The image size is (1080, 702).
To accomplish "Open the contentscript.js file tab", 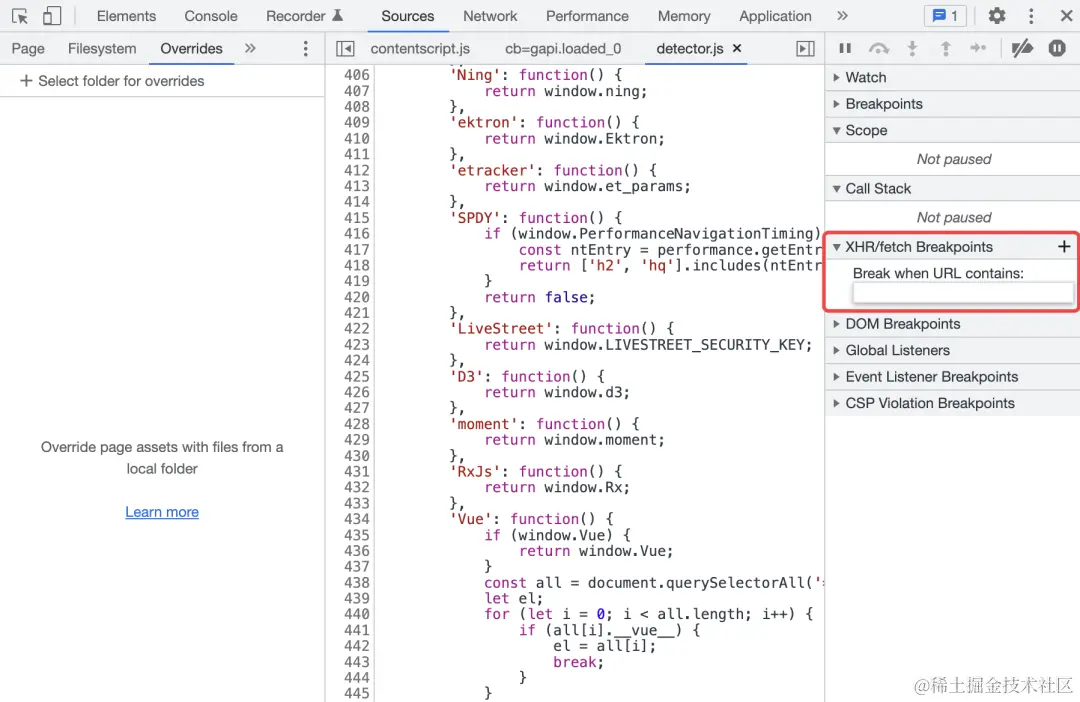I will point(420,48).
